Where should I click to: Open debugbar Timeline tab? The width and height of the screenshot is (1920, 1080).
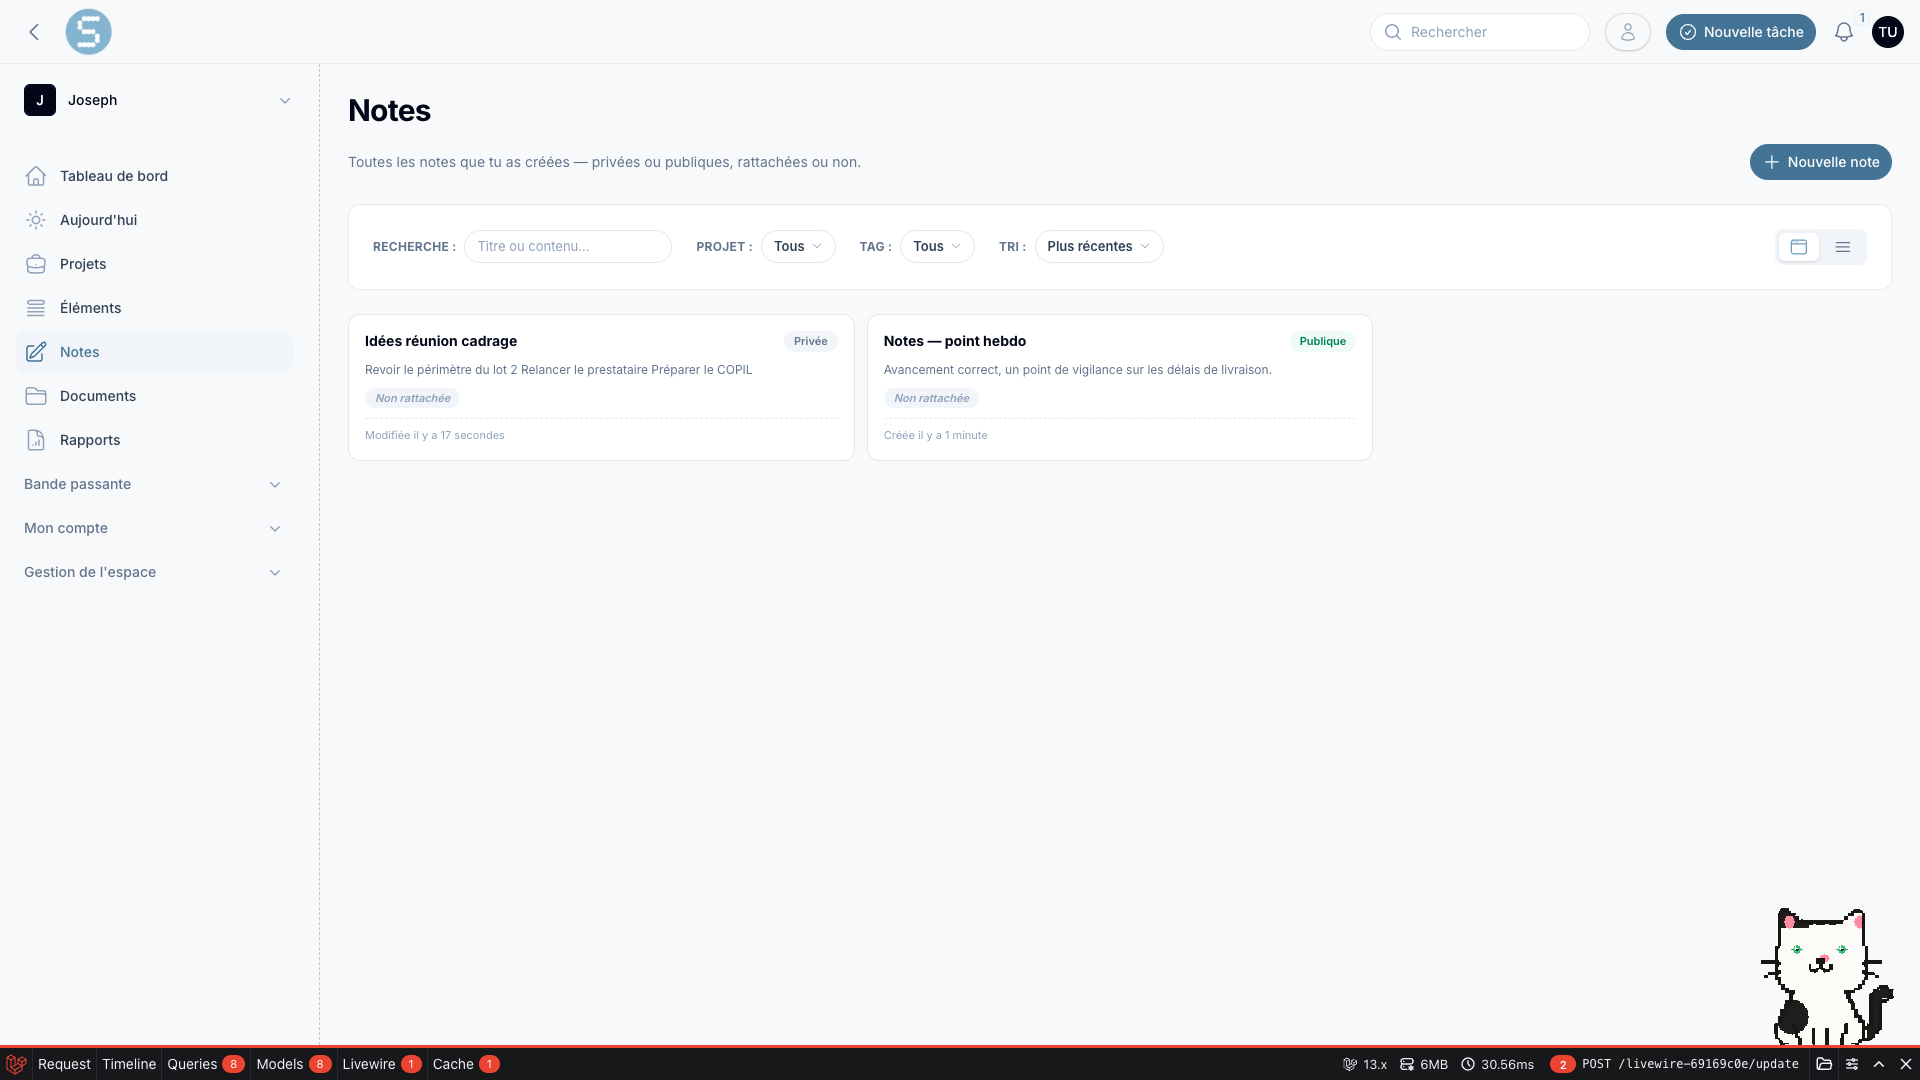[x=129, y=1064]
